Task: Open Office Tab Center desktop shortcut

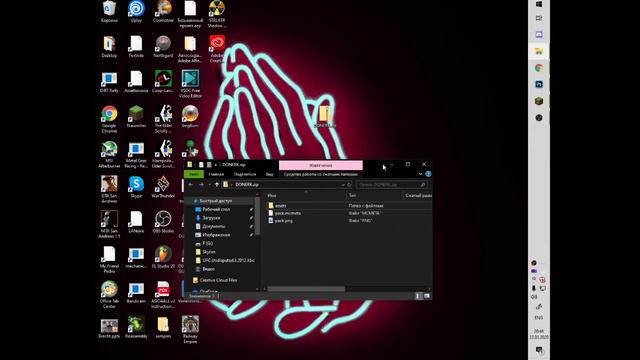Action: pos(109,295)
